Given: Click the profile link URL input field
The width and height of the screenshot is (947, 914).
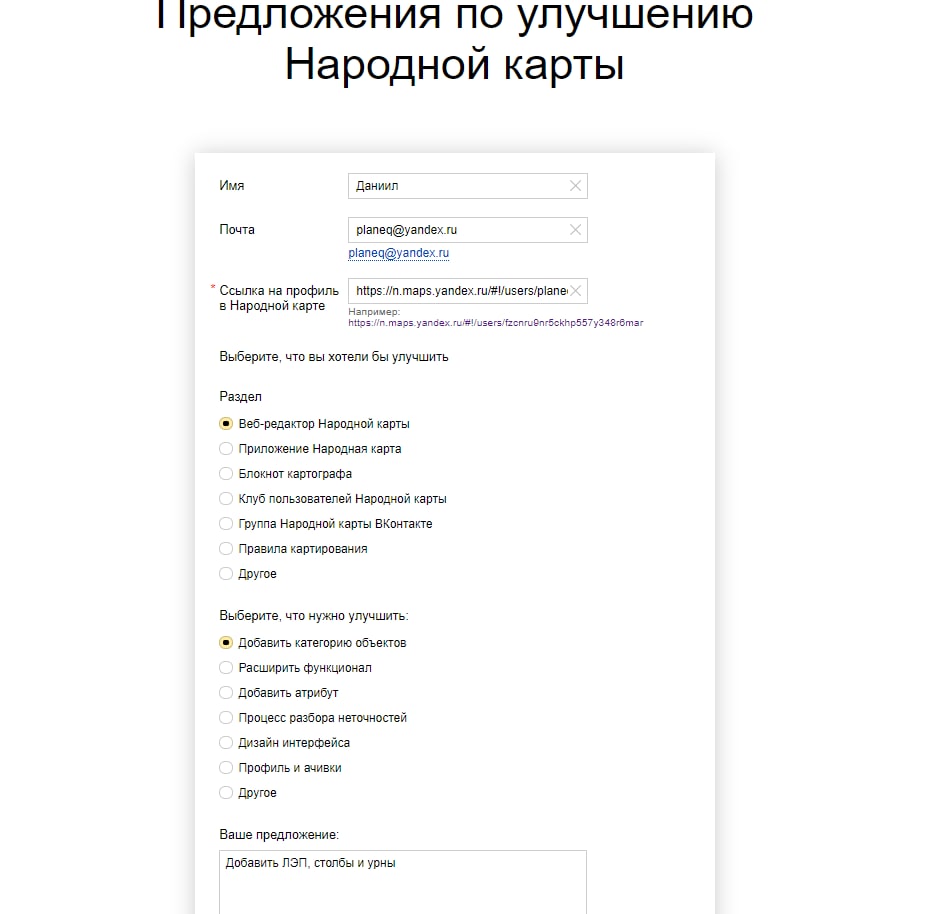Looking at the screenshot, I should pos(467,291).
